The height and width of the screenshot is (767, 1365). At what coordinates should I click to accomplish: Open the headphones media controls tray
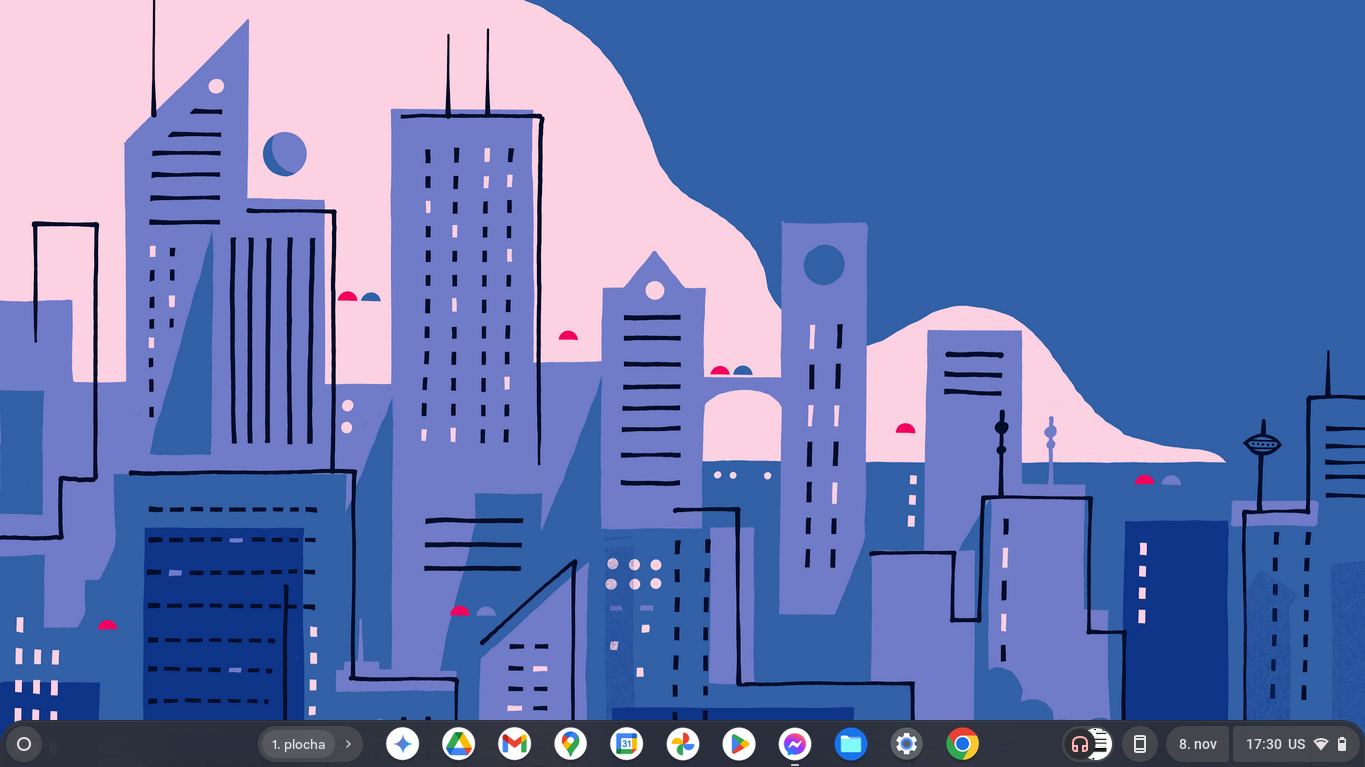[x=1088, y=744]
